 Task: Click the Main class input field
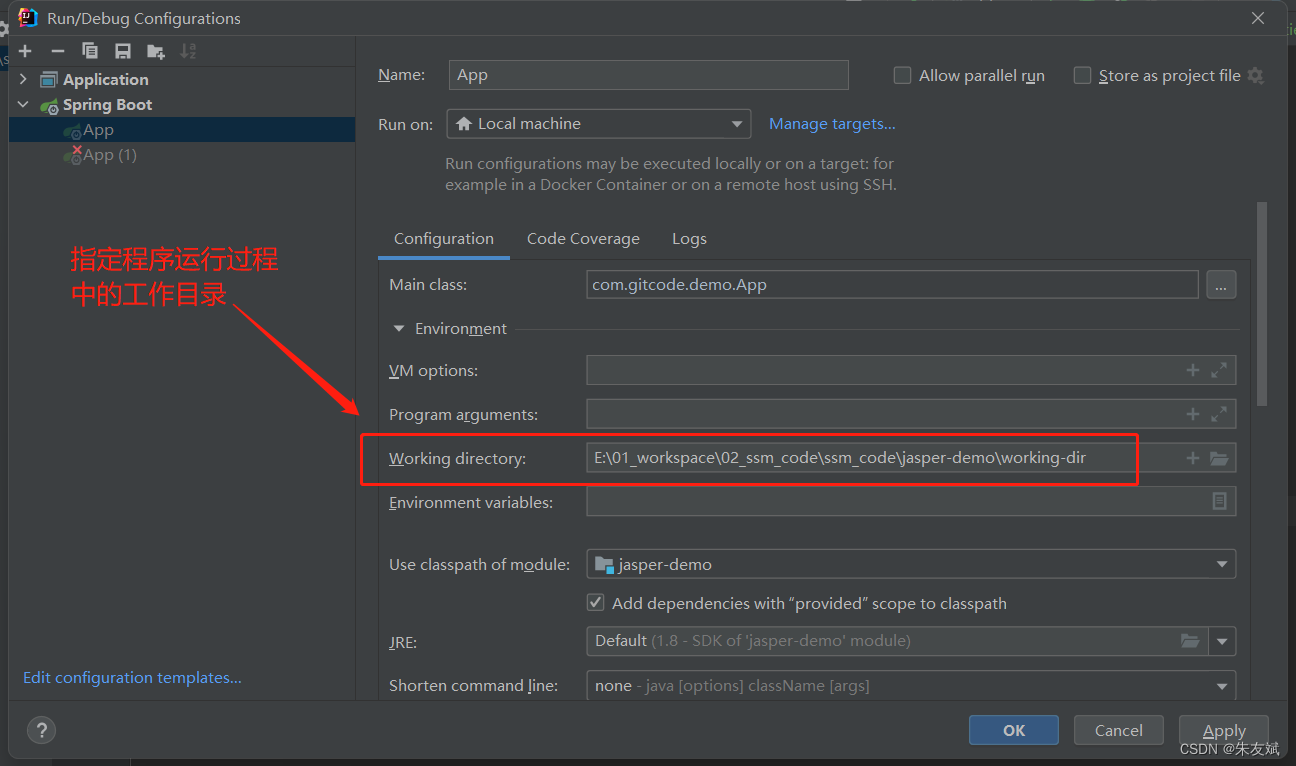tap(892, 285)
